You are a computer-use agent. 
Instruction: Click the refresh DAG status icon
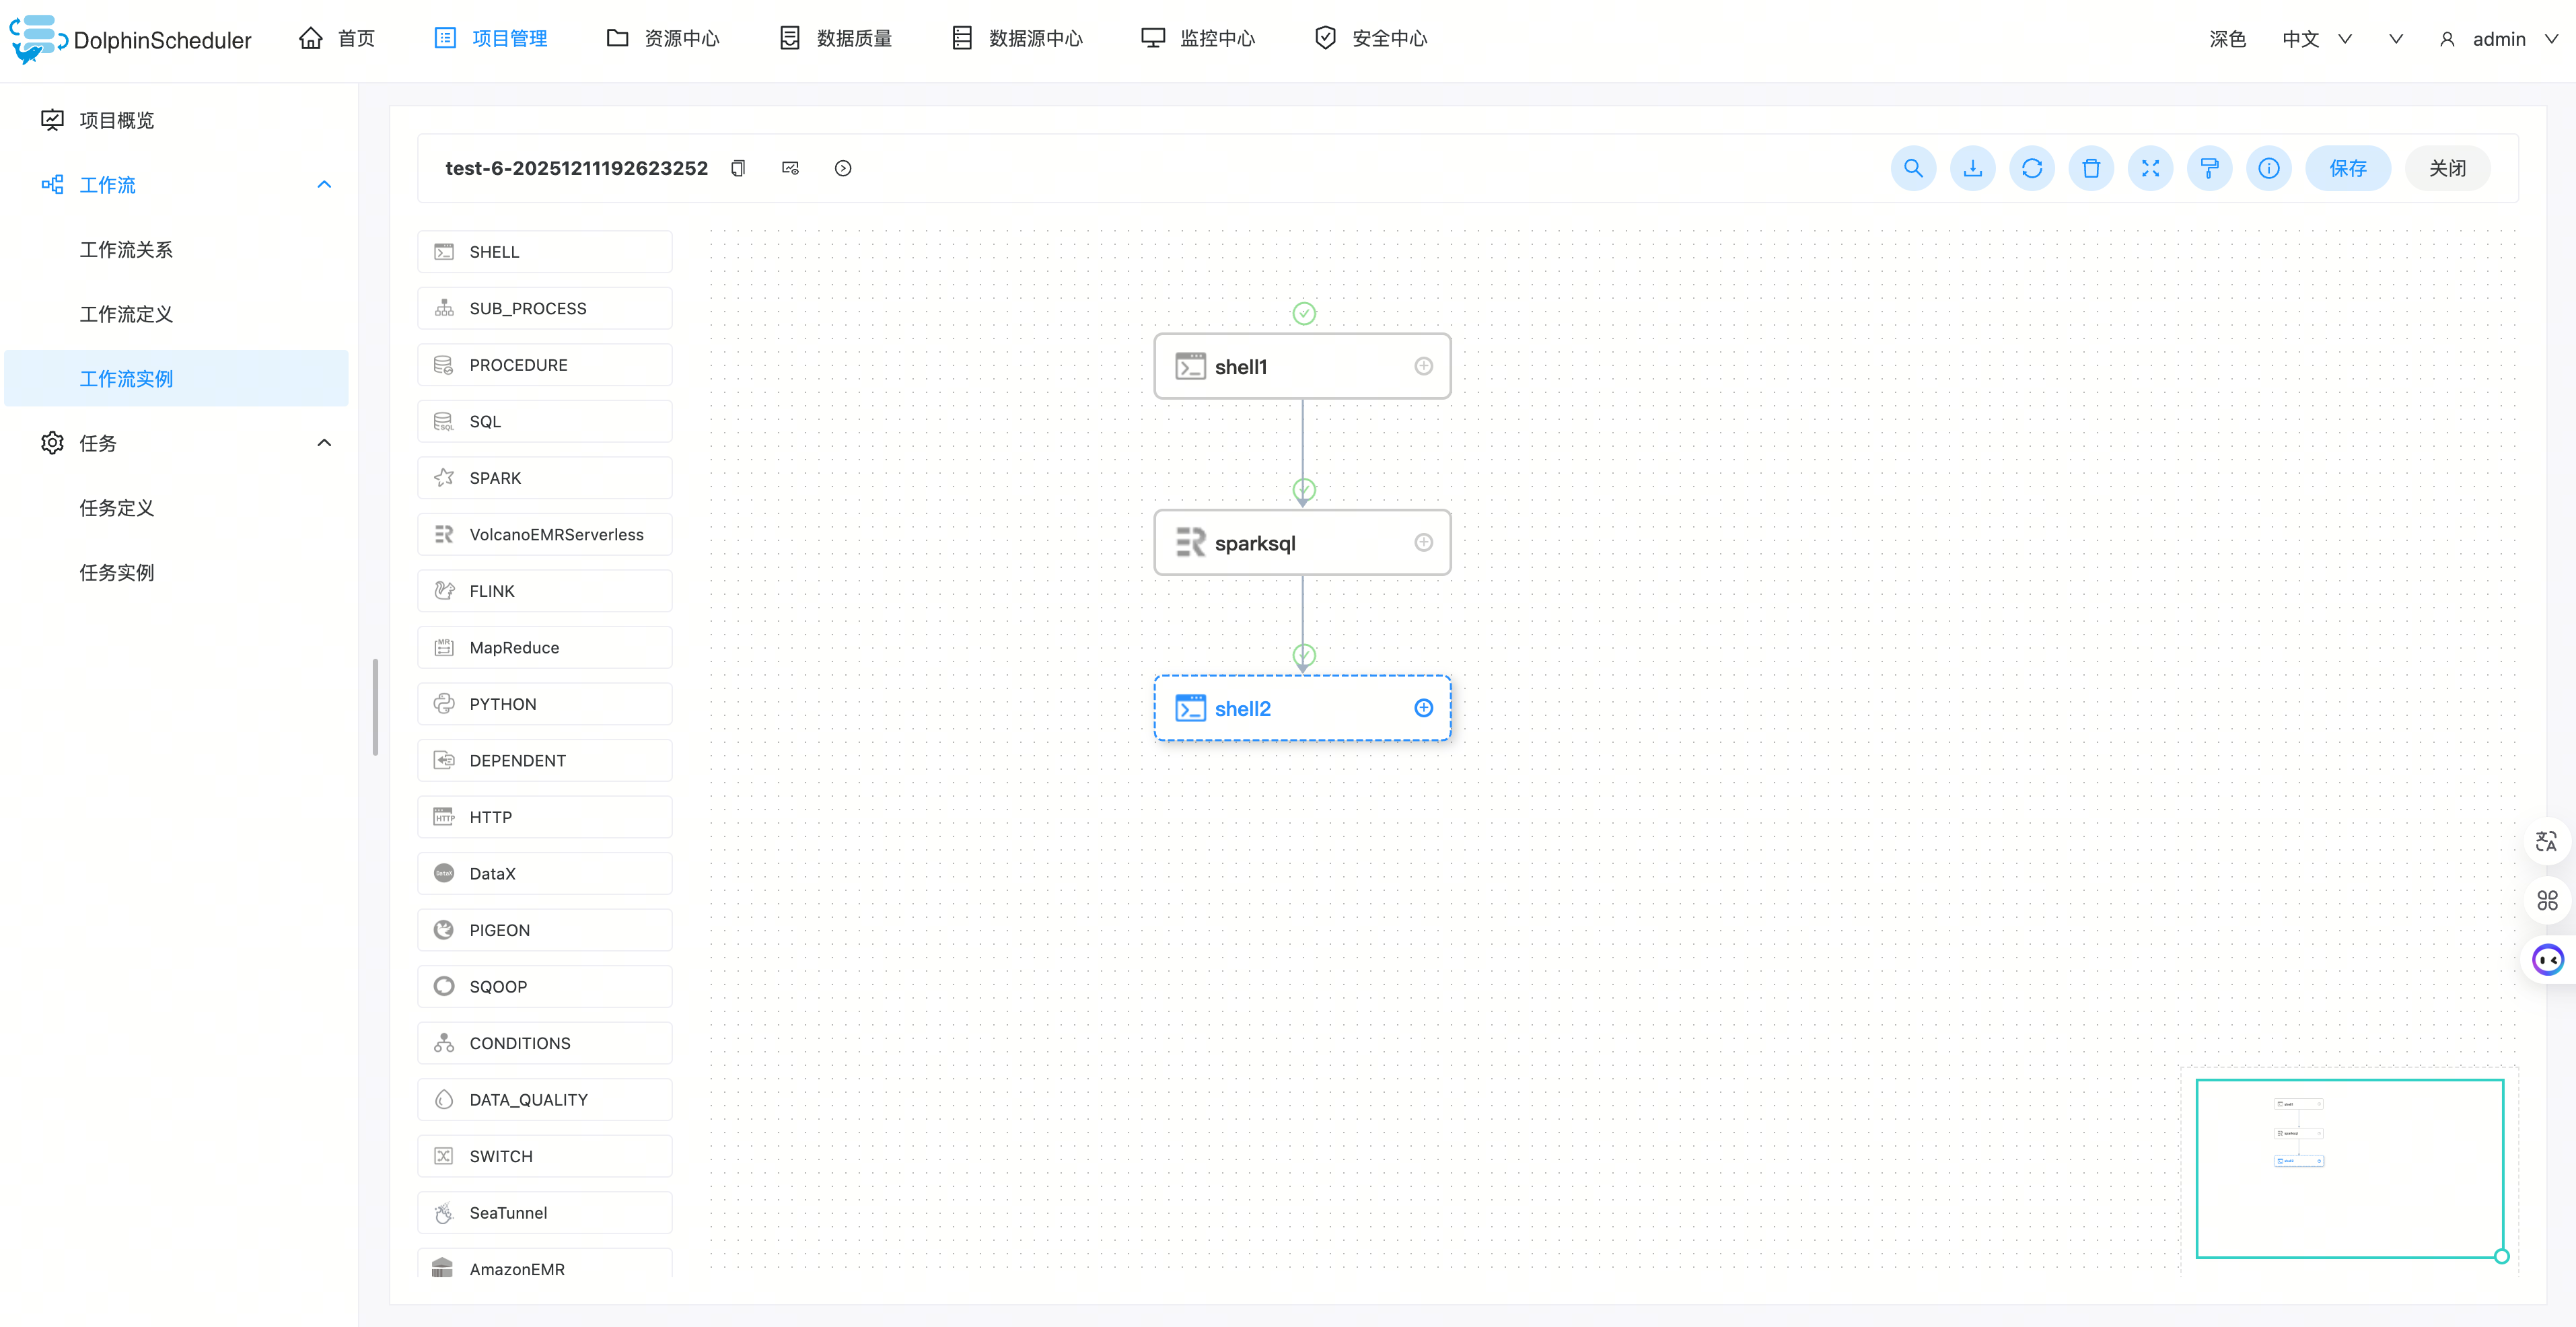pos(2031,168)
